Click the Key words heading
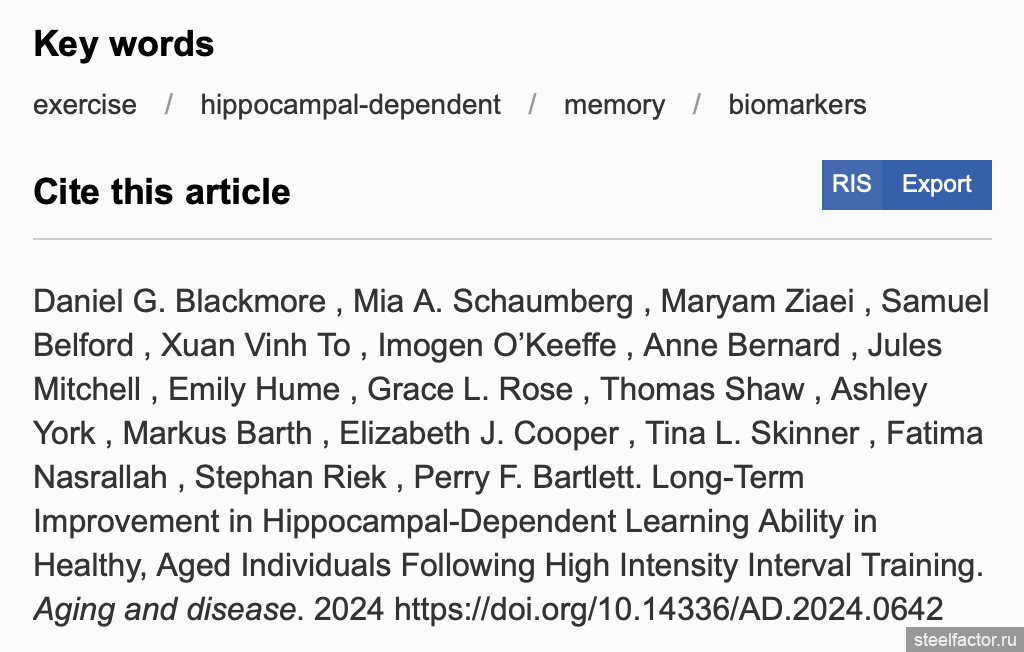 pyautogui.click(x=124, y=44)
